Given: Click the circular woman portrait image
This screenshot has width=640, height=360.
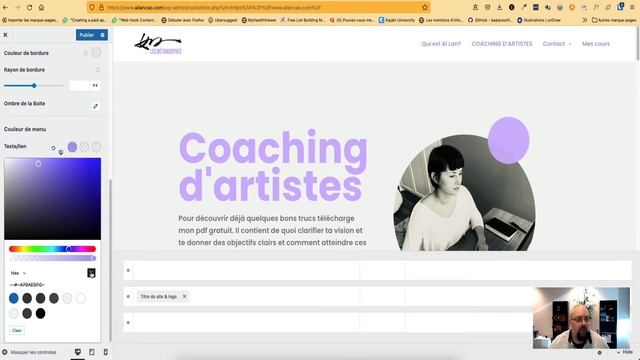Looking at the screenshot, I should pyautogui.click(x=464, y=193).
